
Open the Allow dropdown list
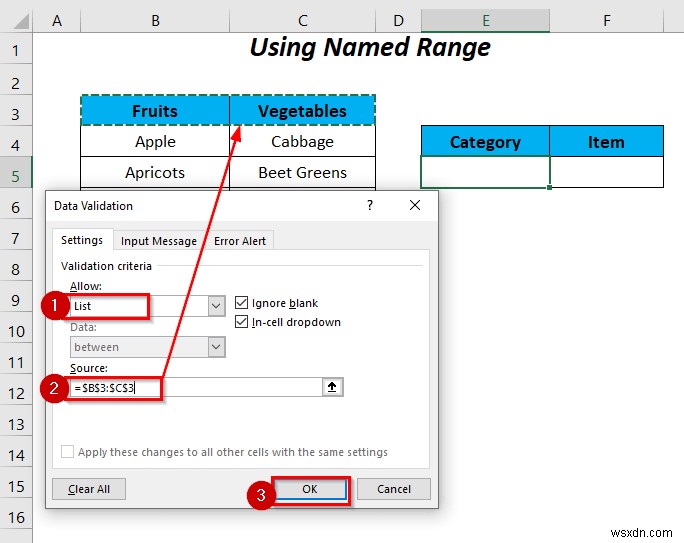216,306
